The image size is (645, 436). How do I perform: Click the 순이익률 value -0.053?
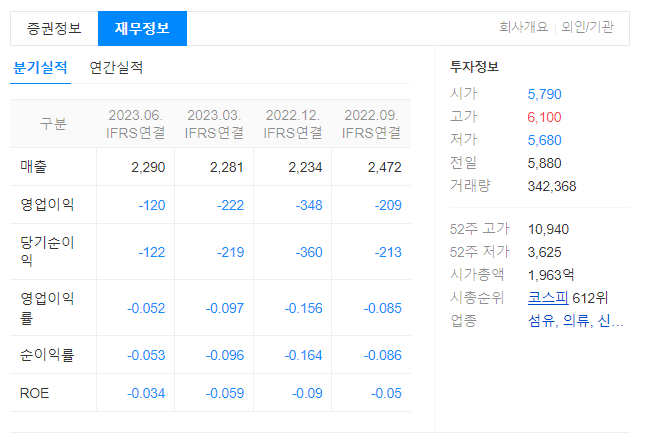pyautogui.click(x=146, y=355)
